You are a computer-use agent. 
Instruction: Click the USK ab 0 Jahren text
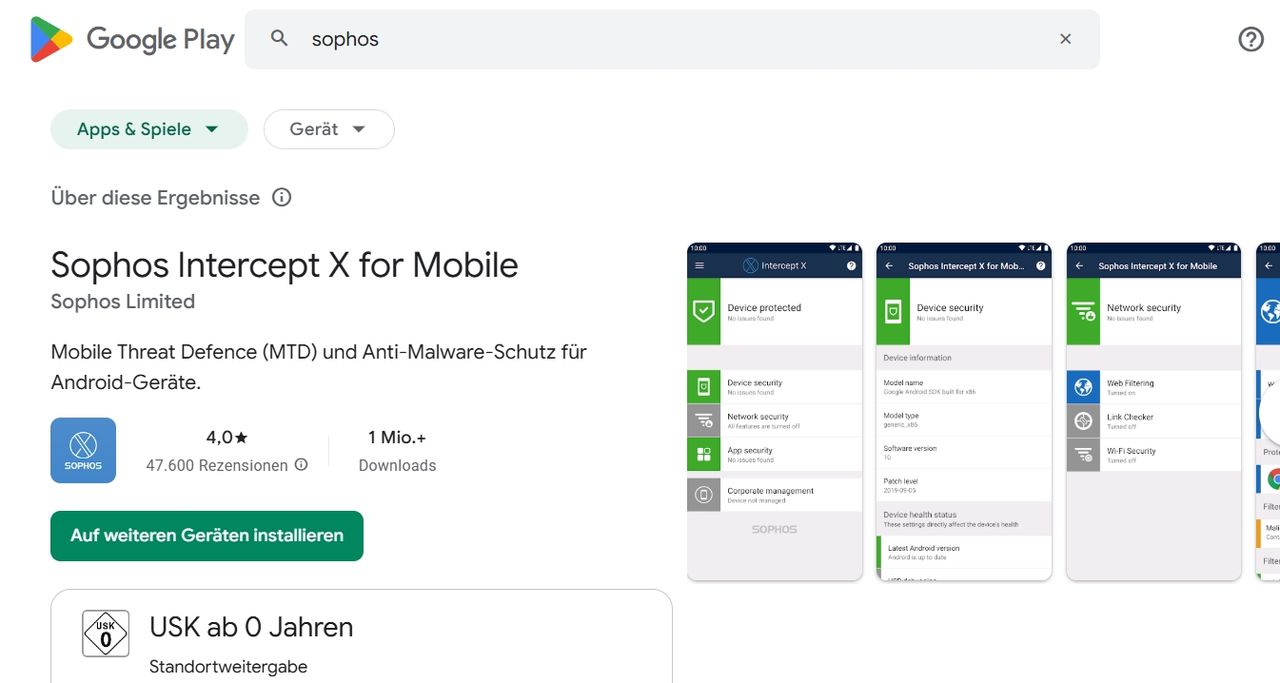click(x=251, y=627)
